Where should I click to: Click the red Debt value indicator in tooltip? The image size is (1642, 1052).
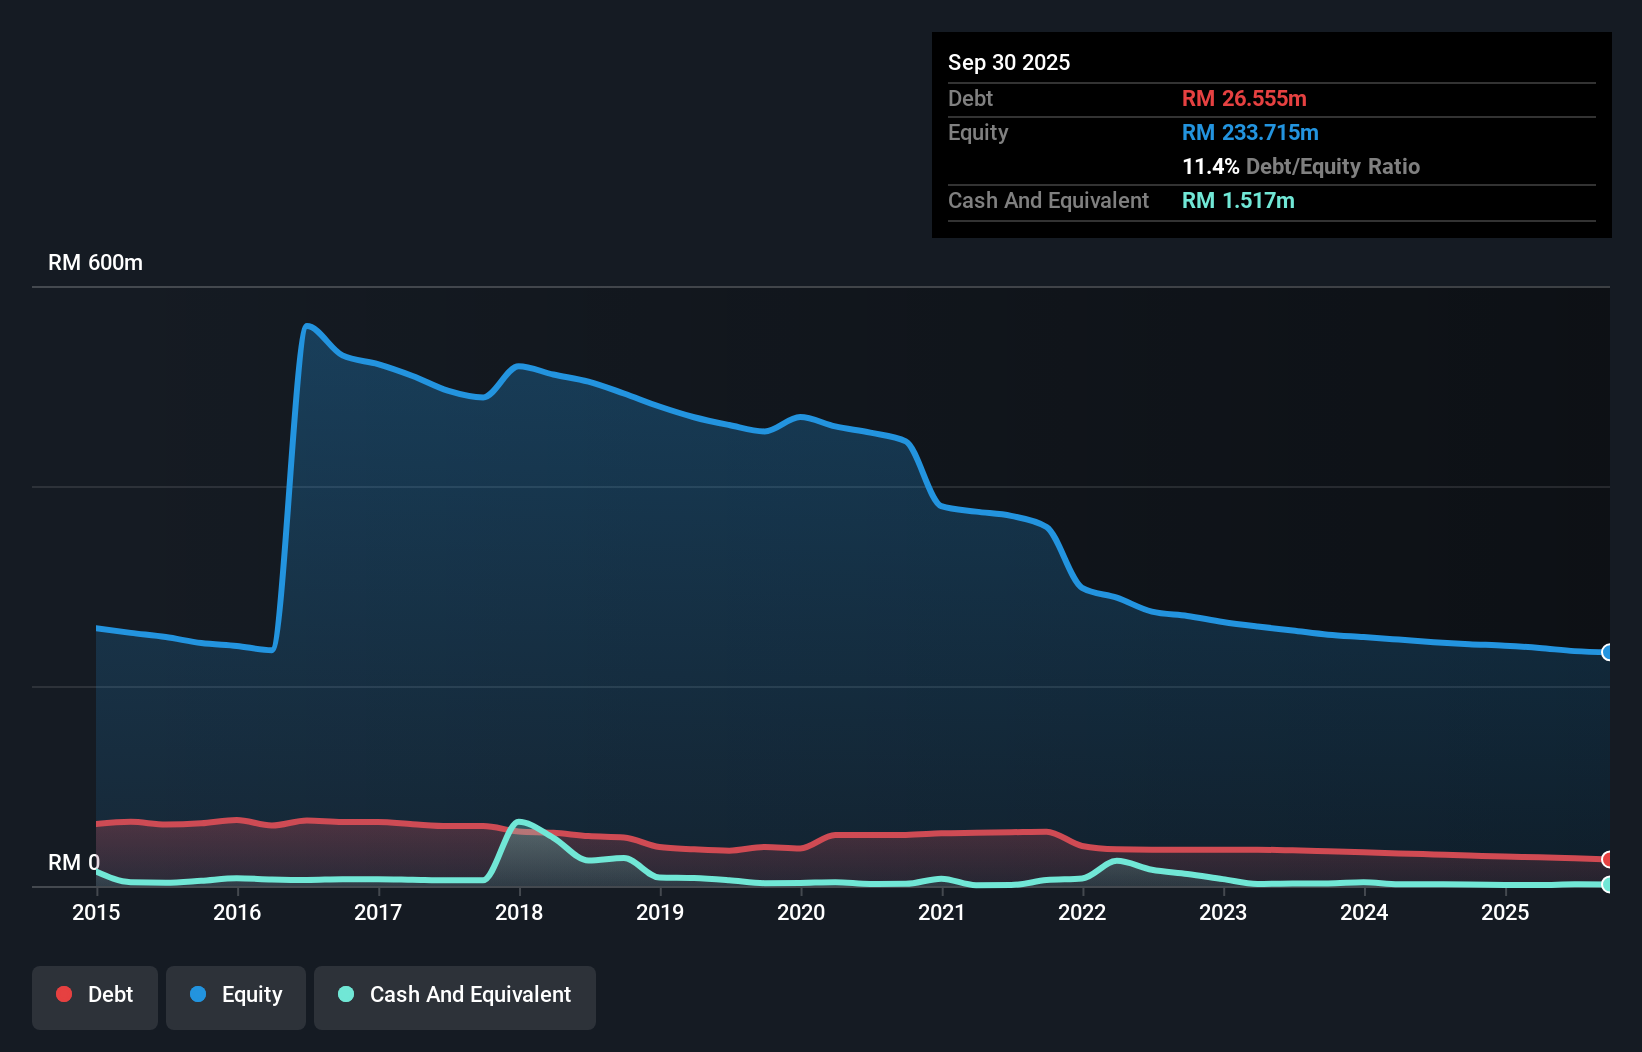[x=1244, y=98]
